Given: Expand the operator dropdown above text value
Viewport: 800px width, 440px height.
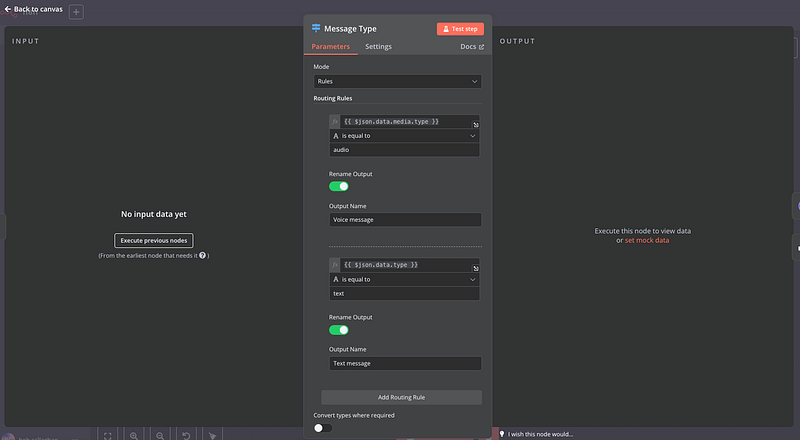Looking at the screenshot, I should coord(404,279).
